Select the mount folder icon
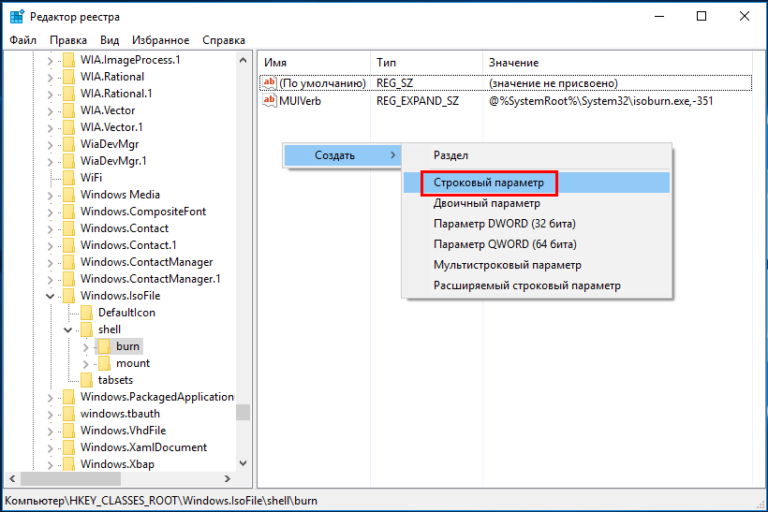Image resolution: width=768 pixels, height=512 pixels. click(104, 363)
